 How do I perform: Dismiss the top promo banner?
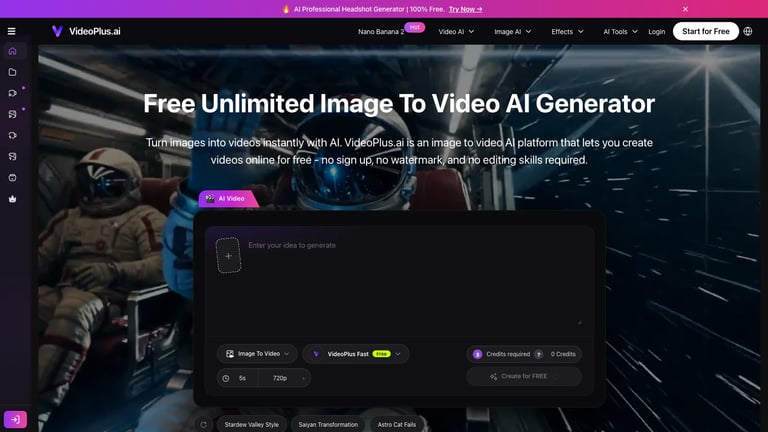tap(685, 9)
